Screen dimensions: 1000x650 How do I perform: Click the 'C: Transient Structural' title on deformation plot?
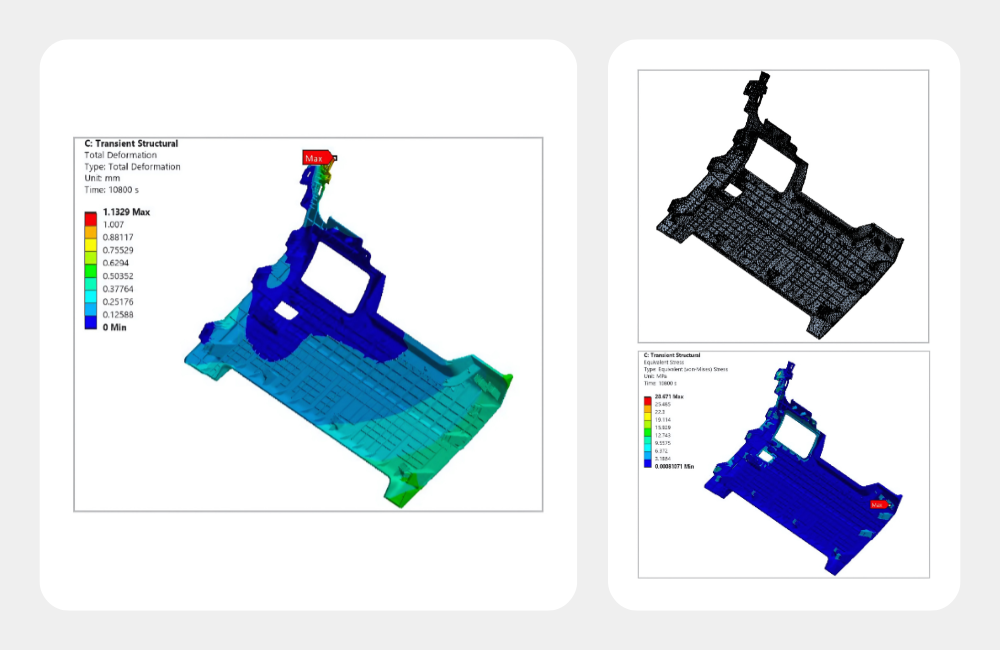131,144
